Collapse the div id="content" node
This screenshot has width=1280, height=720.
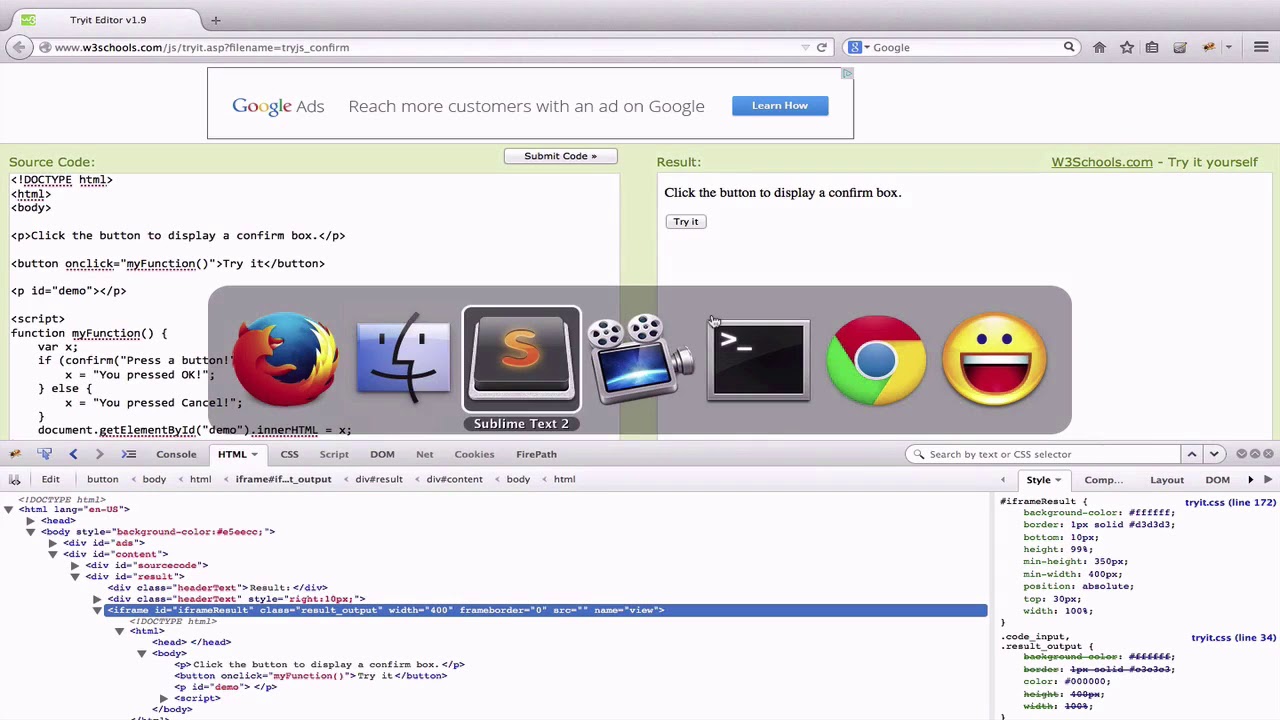pyautogui.click(x=53, y=554)
